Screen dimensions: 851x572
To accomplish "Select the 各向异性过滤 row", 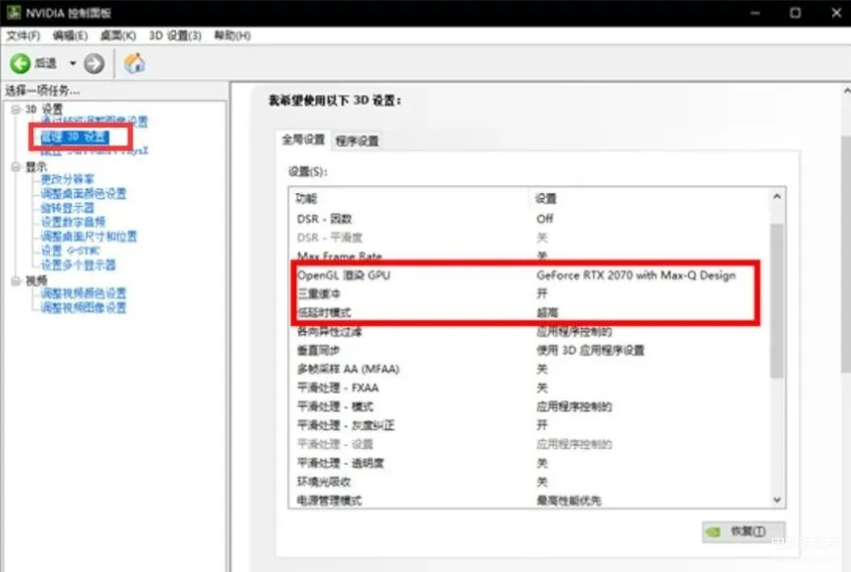I will click(529, 332).
